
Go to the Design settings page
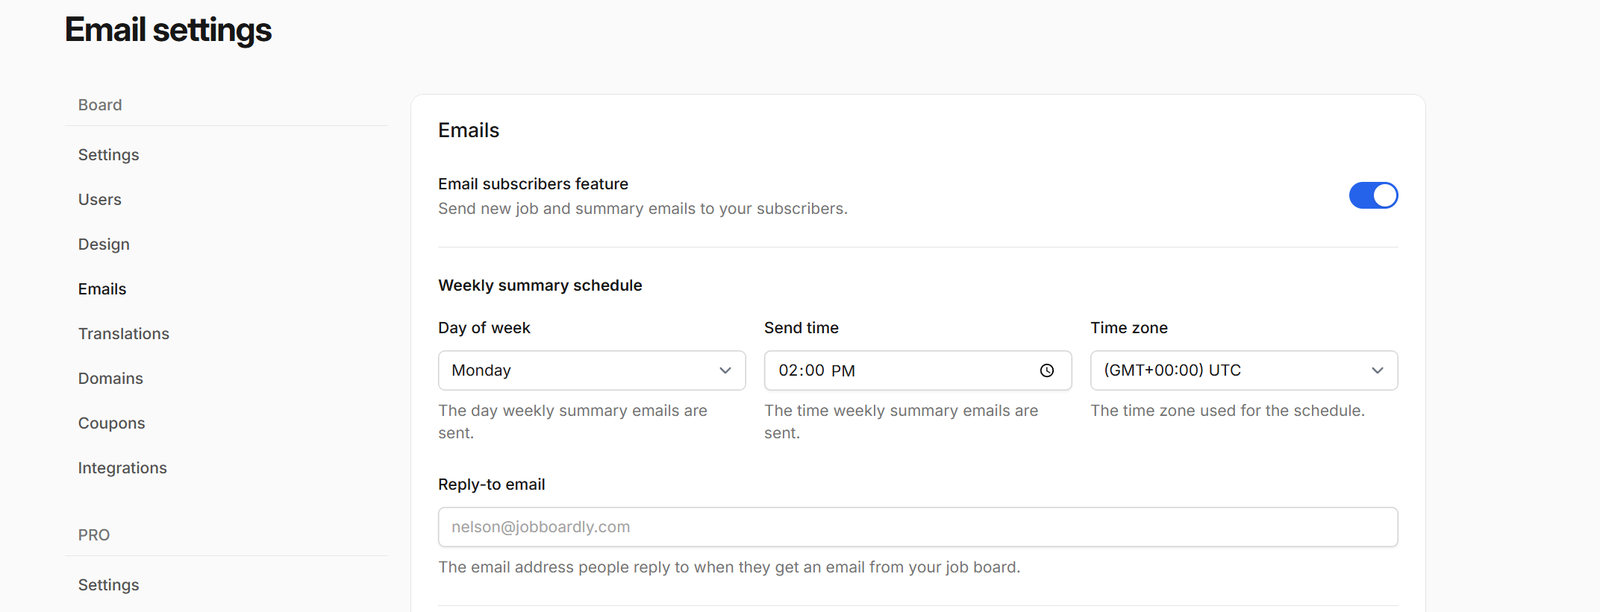104,244
